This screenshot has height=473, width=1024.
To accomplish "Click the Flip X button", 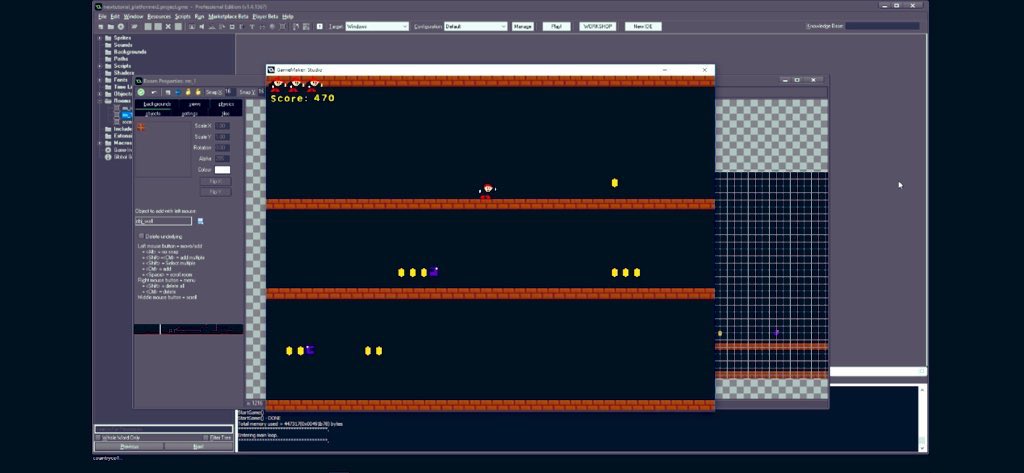I will (x=215, y=181).
